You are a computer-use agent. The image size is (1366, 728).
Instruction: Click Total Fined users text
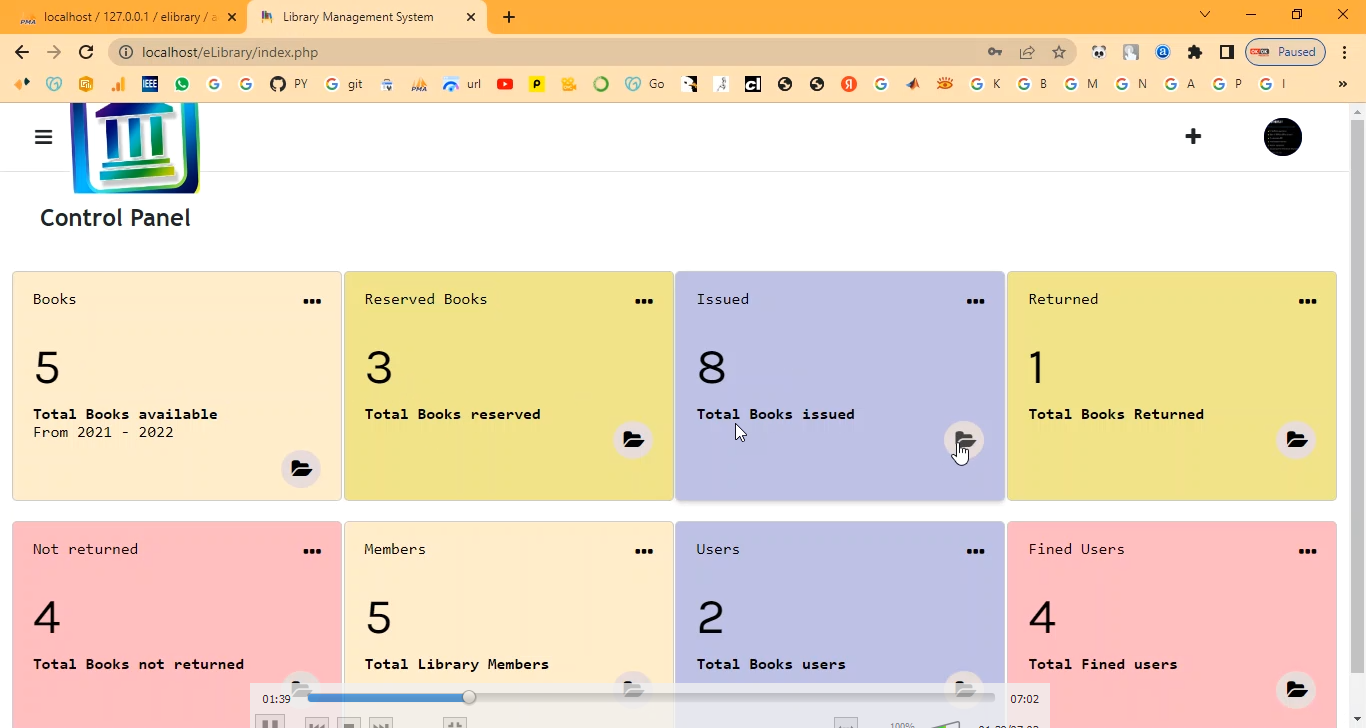pyautogui.click(x=1102, y=664)
